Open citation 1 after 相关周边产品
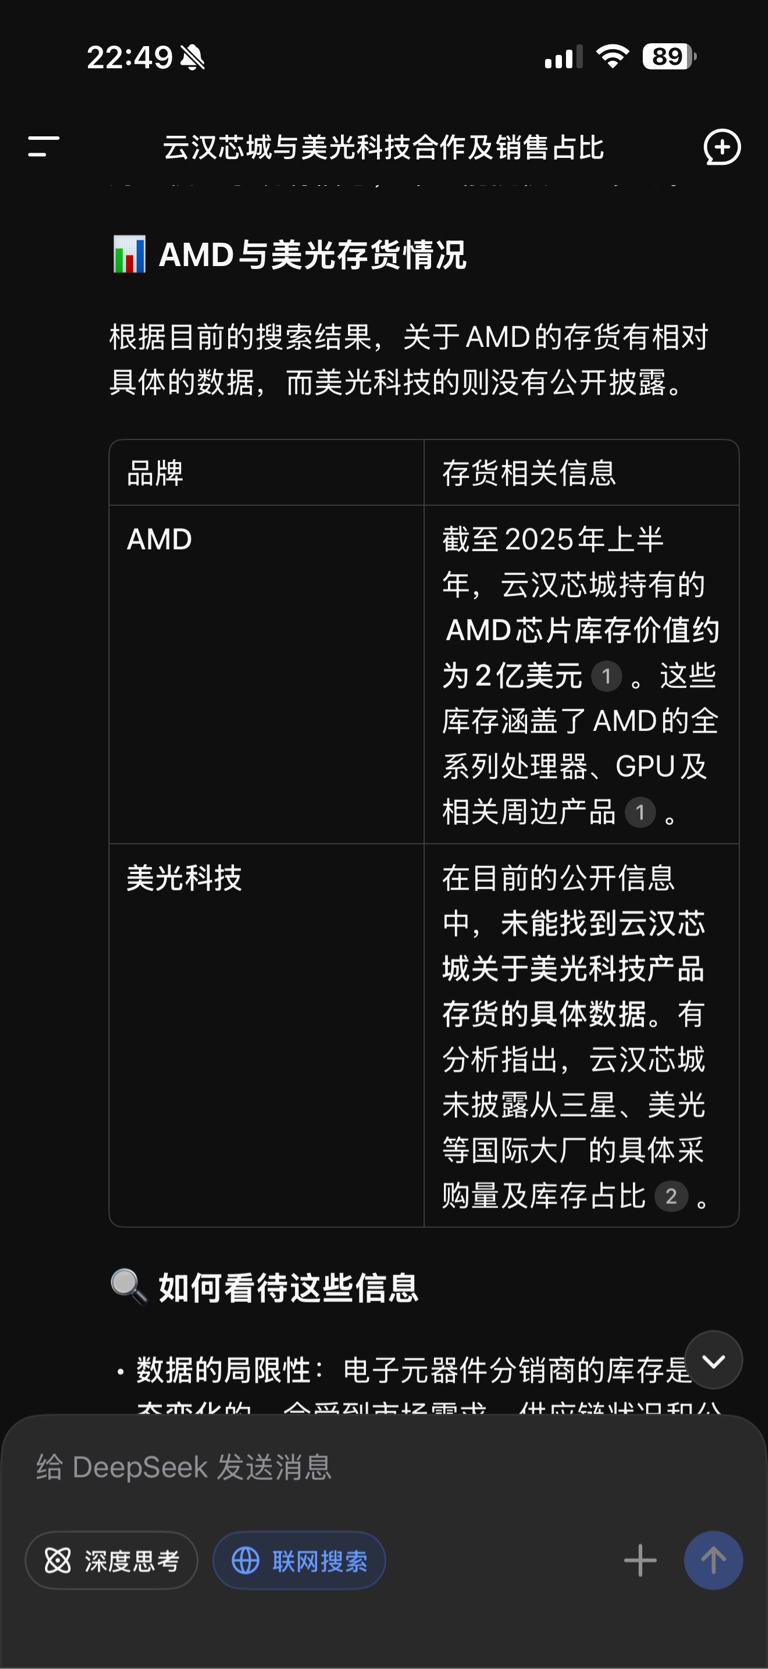 pyautogui.click(x=640, y=812)
